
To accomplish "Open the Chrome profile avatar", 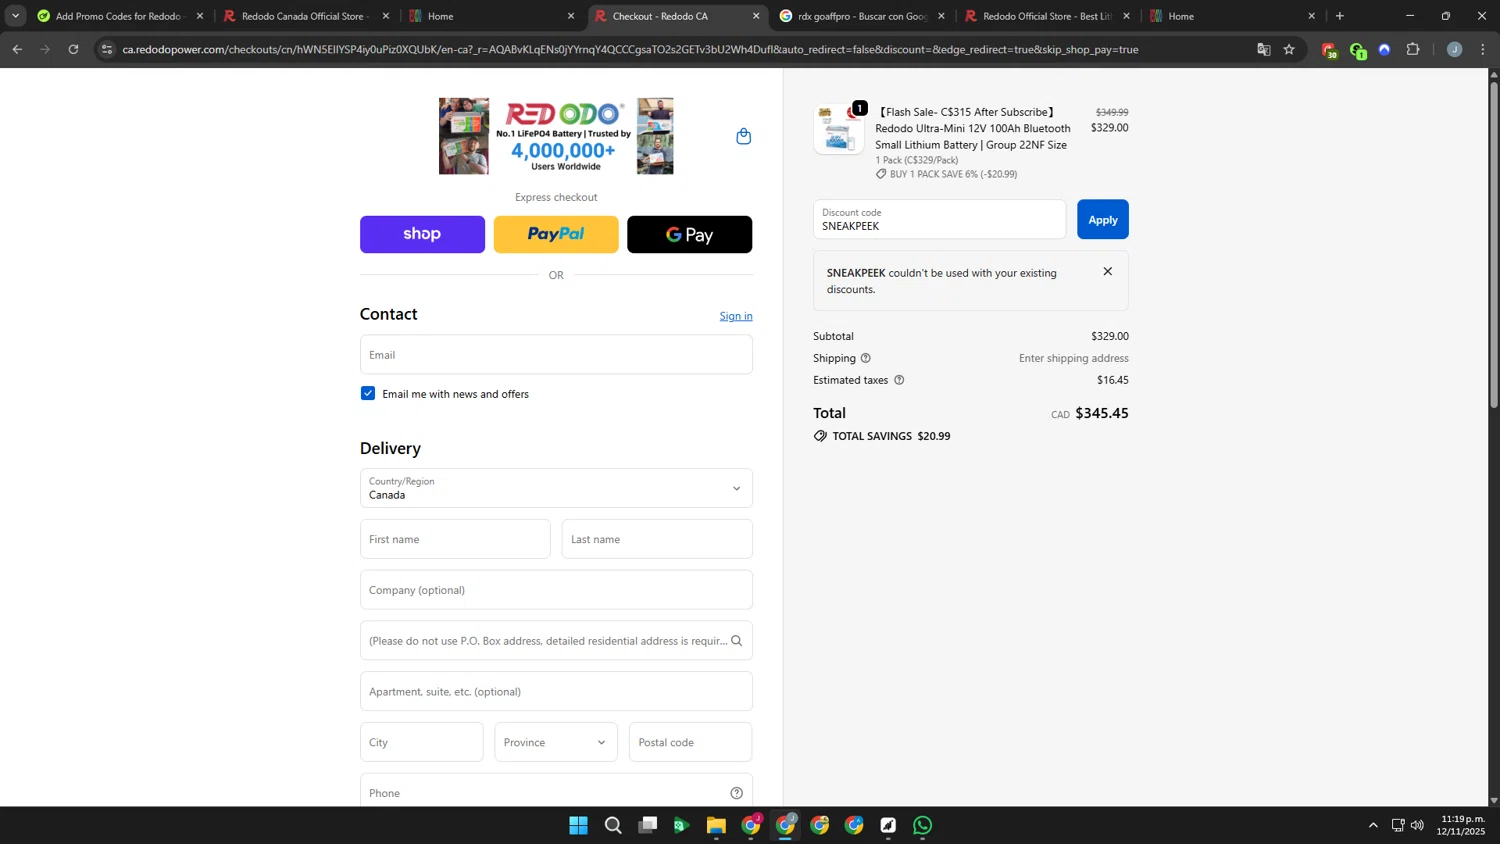I will pyautogui.click(x=1454, y=49).
